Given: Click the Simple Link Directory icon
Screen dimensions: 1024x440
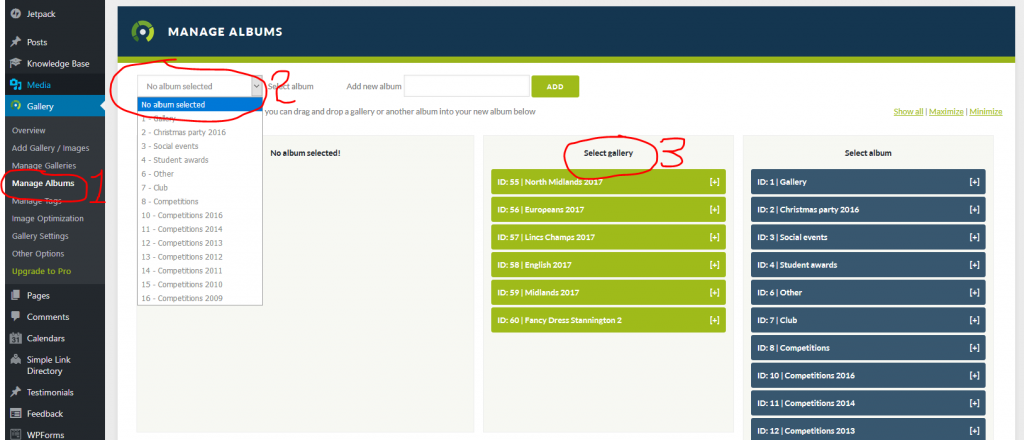Looking at the screenshot, I should tap(16, 360).
